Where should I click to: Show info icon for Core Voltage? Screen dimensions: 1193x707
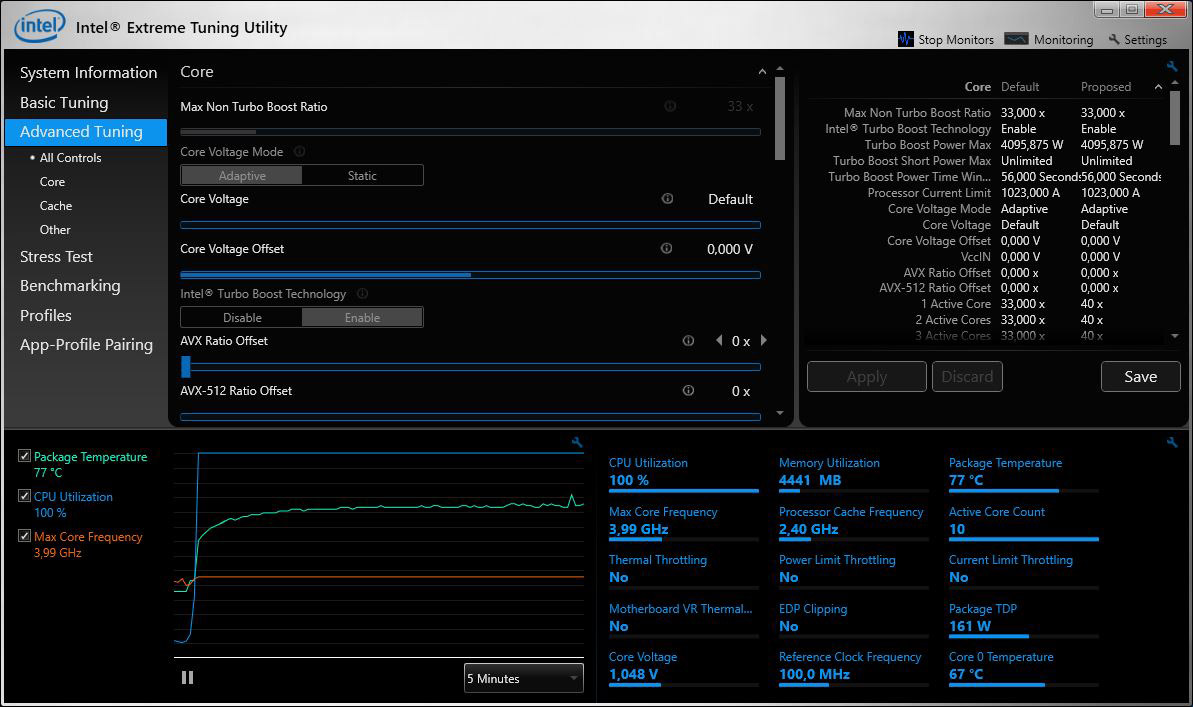(667, 199)
